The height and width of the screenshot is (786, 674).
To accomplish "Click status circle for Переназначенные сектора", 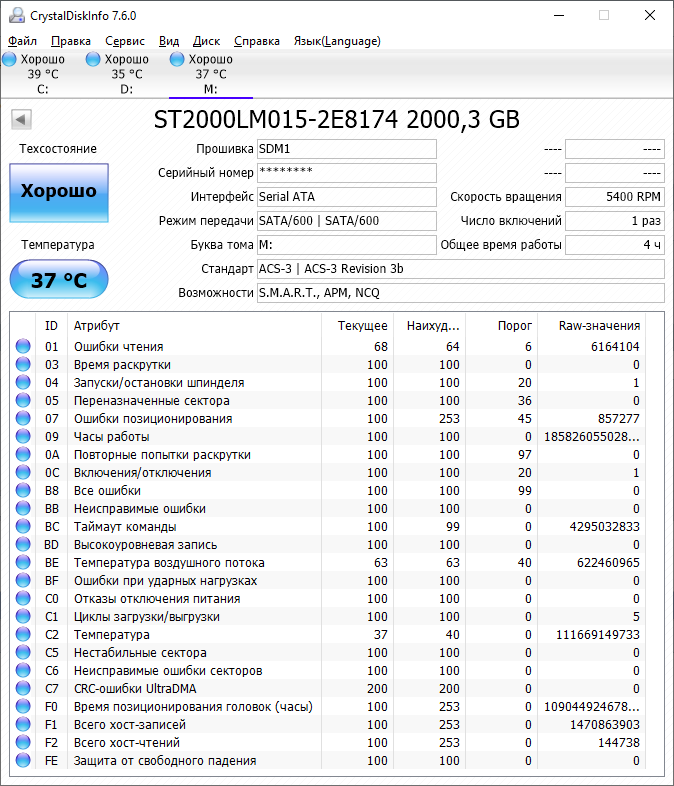I will [x=23, y=401].
